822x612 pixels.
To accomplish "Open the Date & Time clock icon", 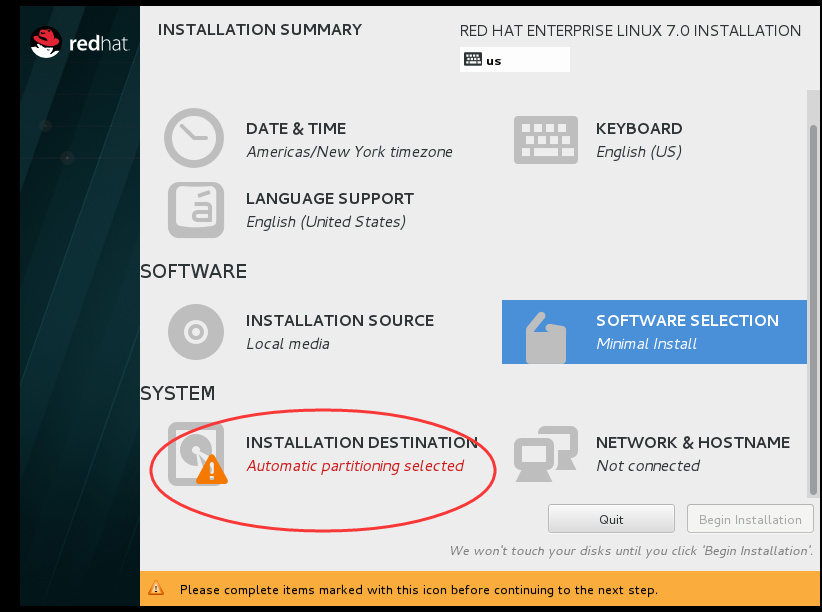I will [x=194, y=138].
